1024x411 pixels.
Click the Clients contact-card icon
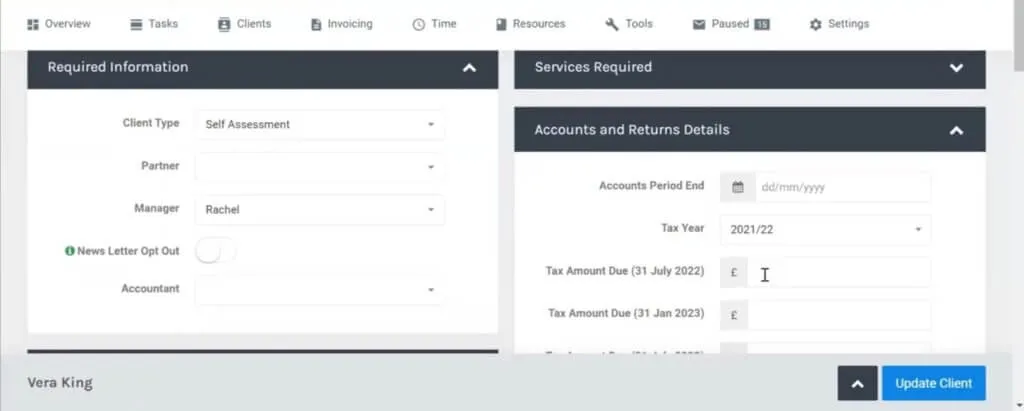click(x=224, y=24)
